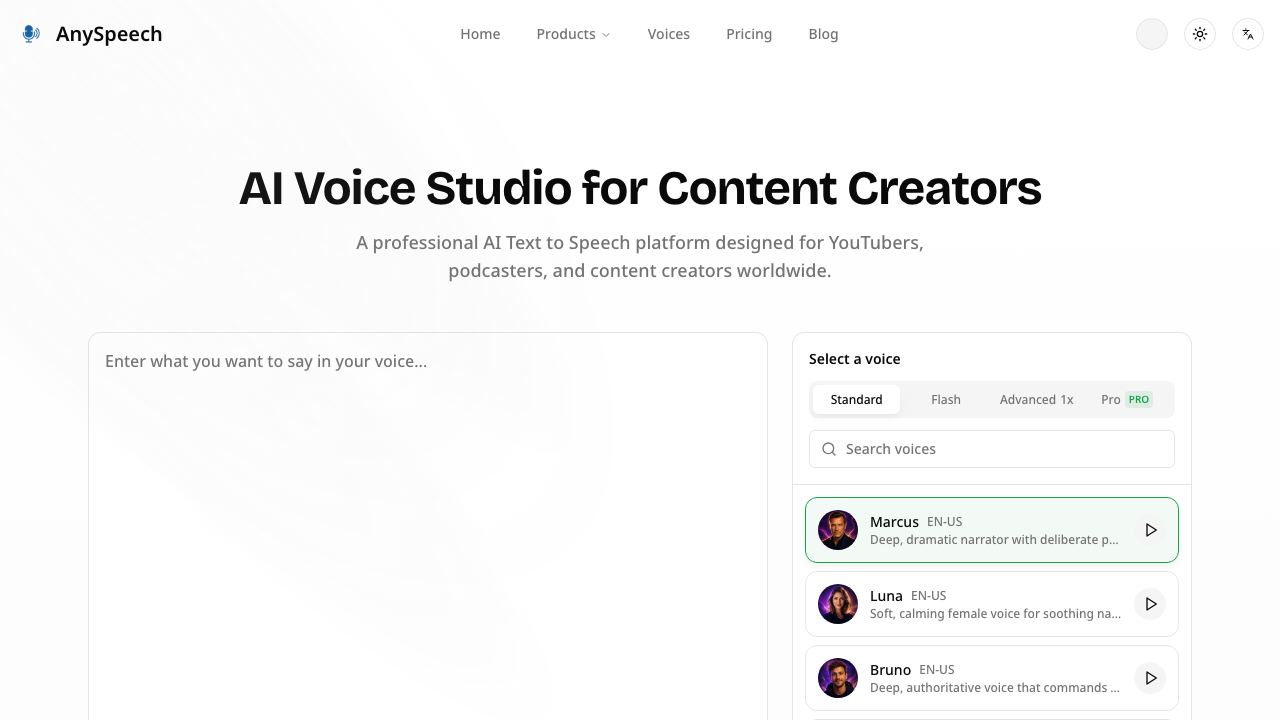The width and height of the screenshot is (1280, 720).
Task: Focus the Search voices input field
Action: coord(992,449)
